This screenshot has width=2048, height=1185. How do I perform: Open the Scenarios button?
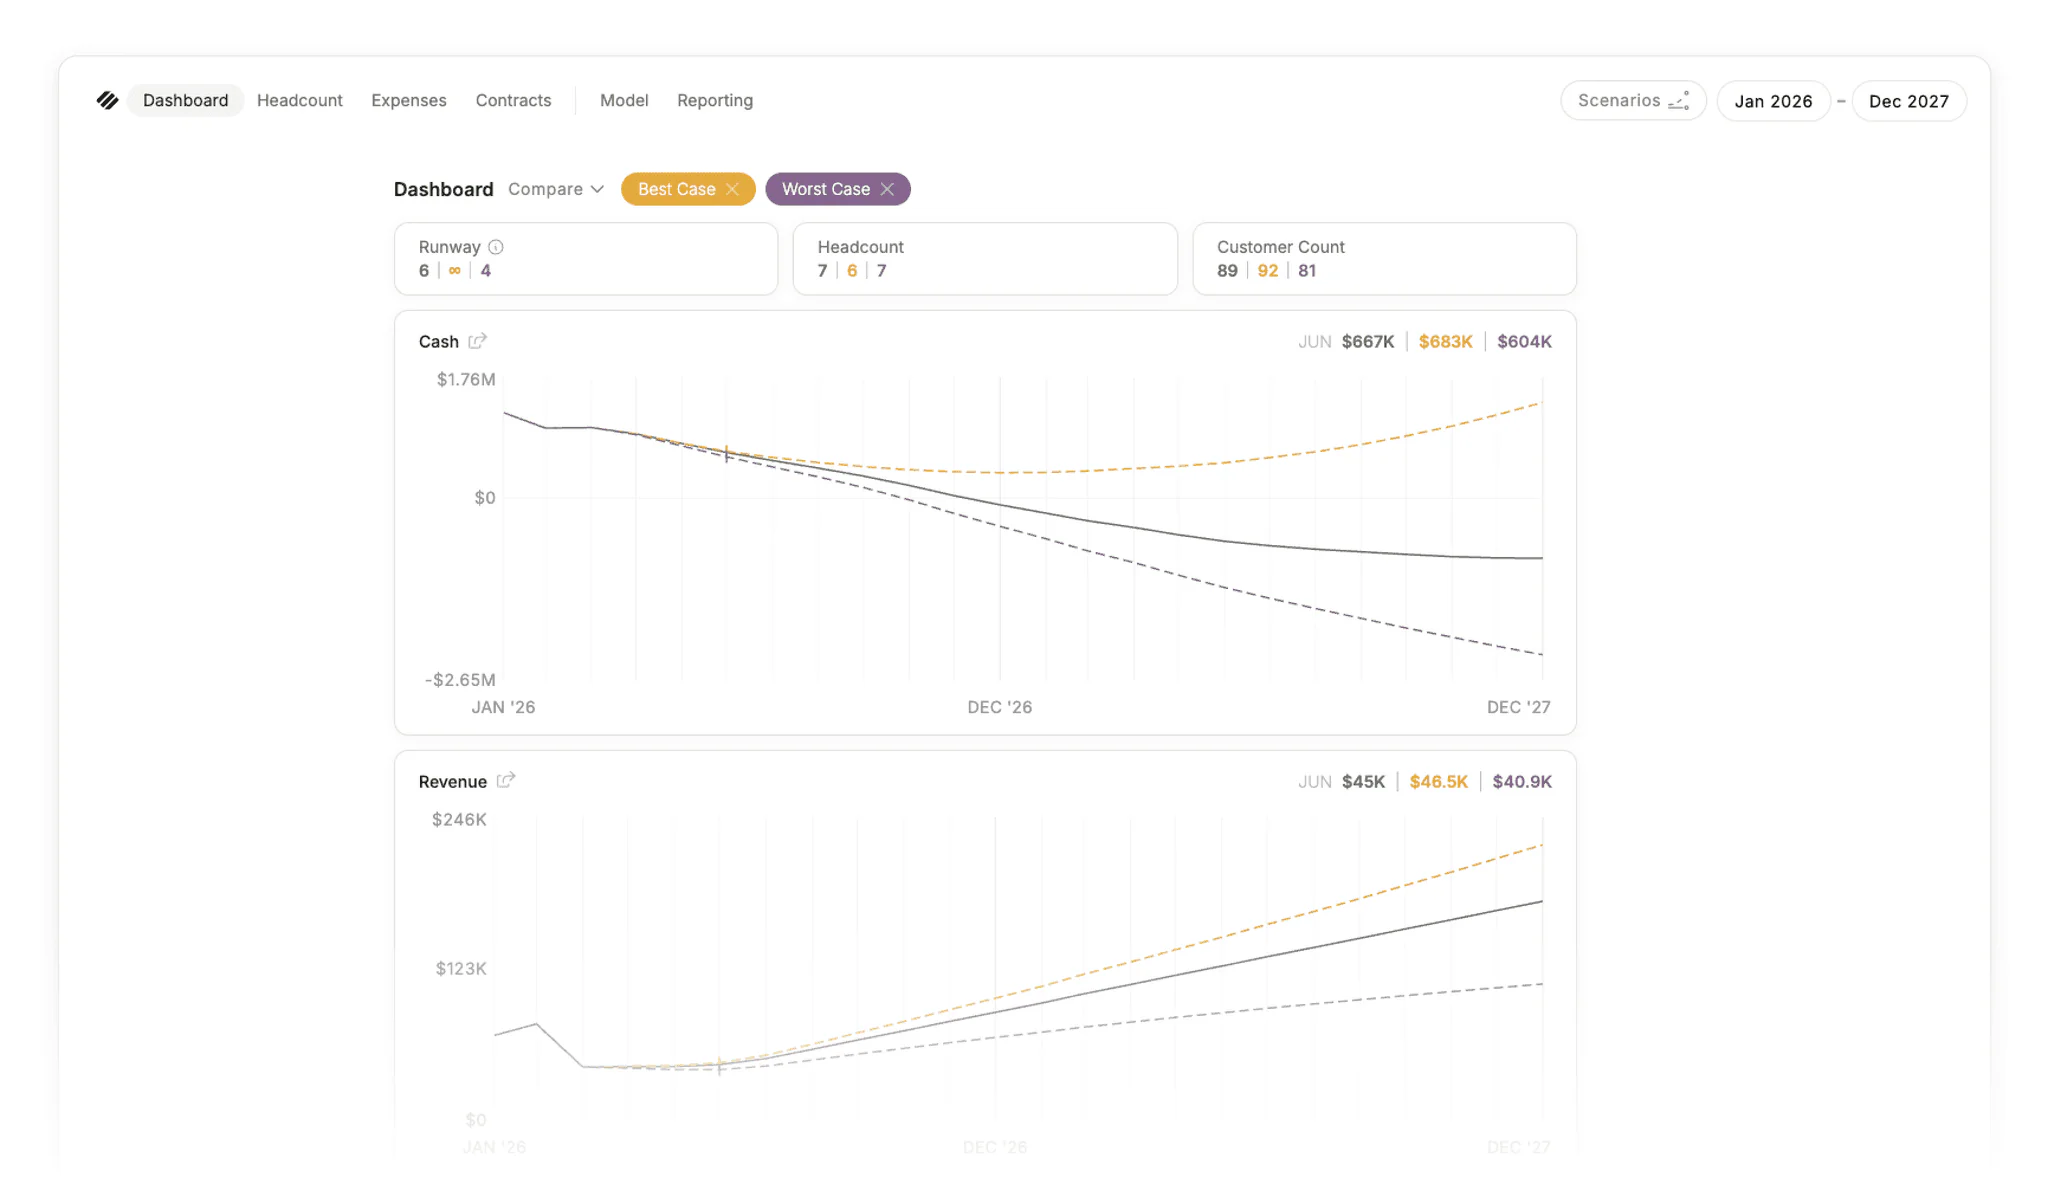1633,101
